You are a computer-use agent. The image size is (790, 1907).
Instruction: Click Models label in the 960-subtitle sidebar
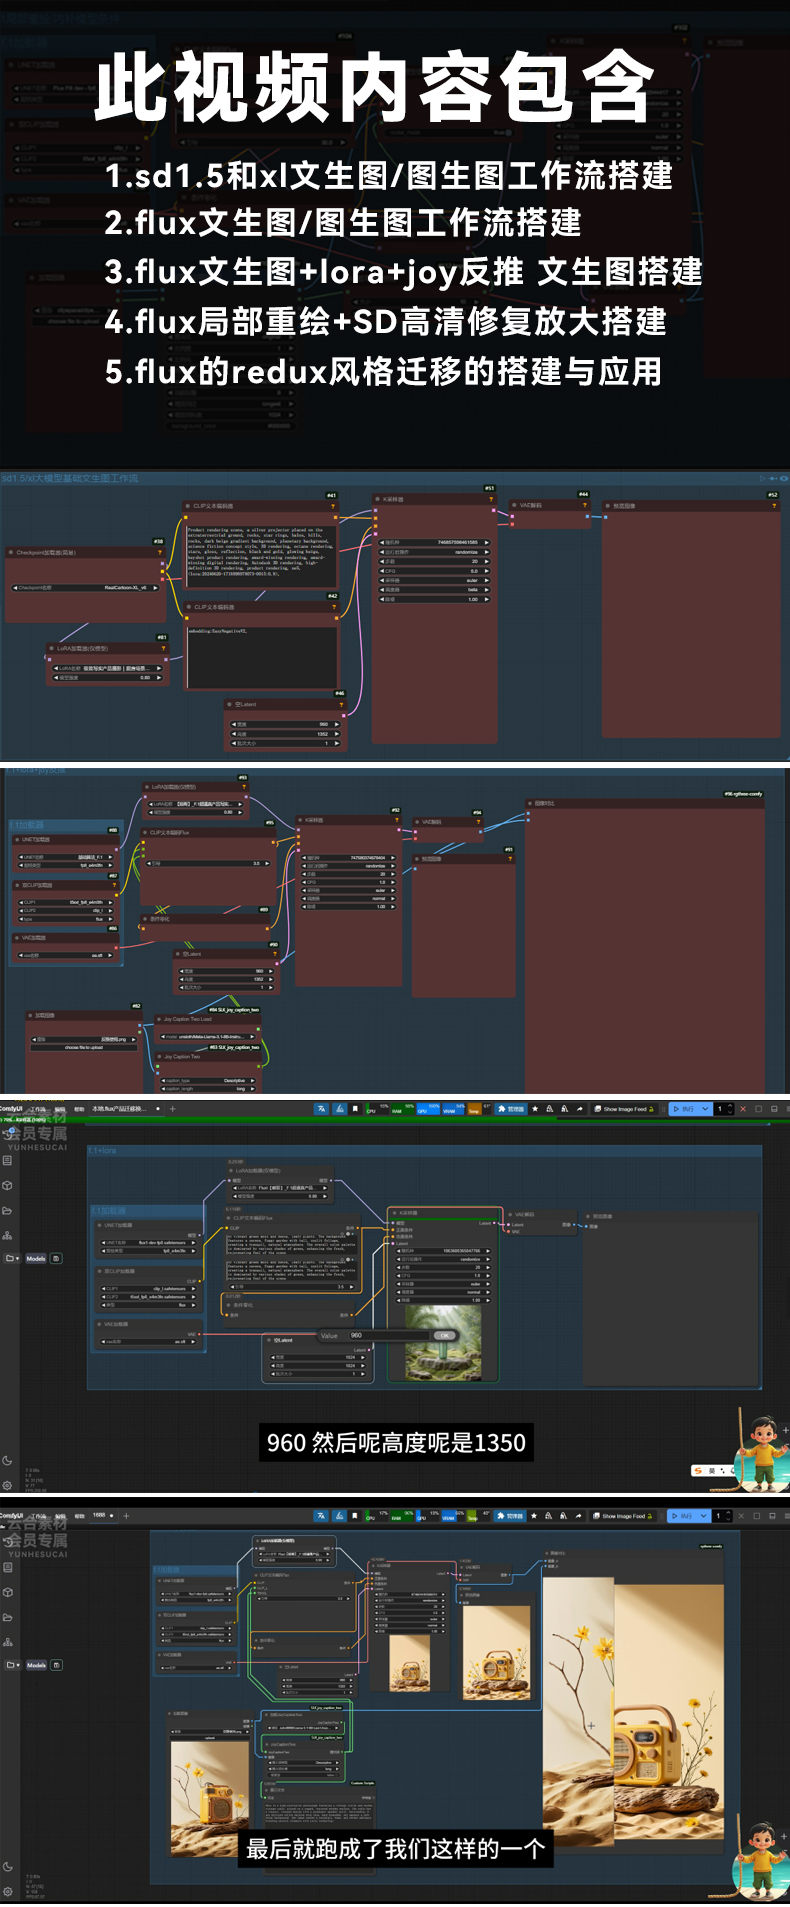point(36,1258)
